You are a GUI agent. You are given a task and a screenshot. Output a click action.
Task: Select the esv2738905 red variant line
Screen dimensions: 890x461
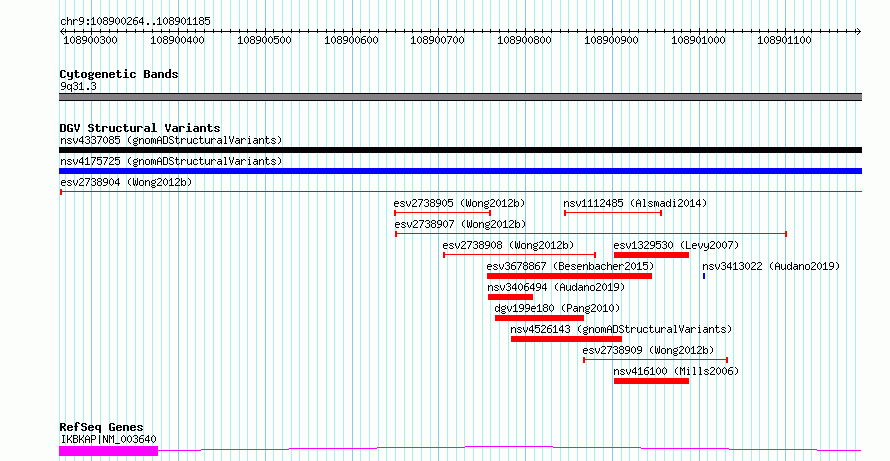[442, 213]
